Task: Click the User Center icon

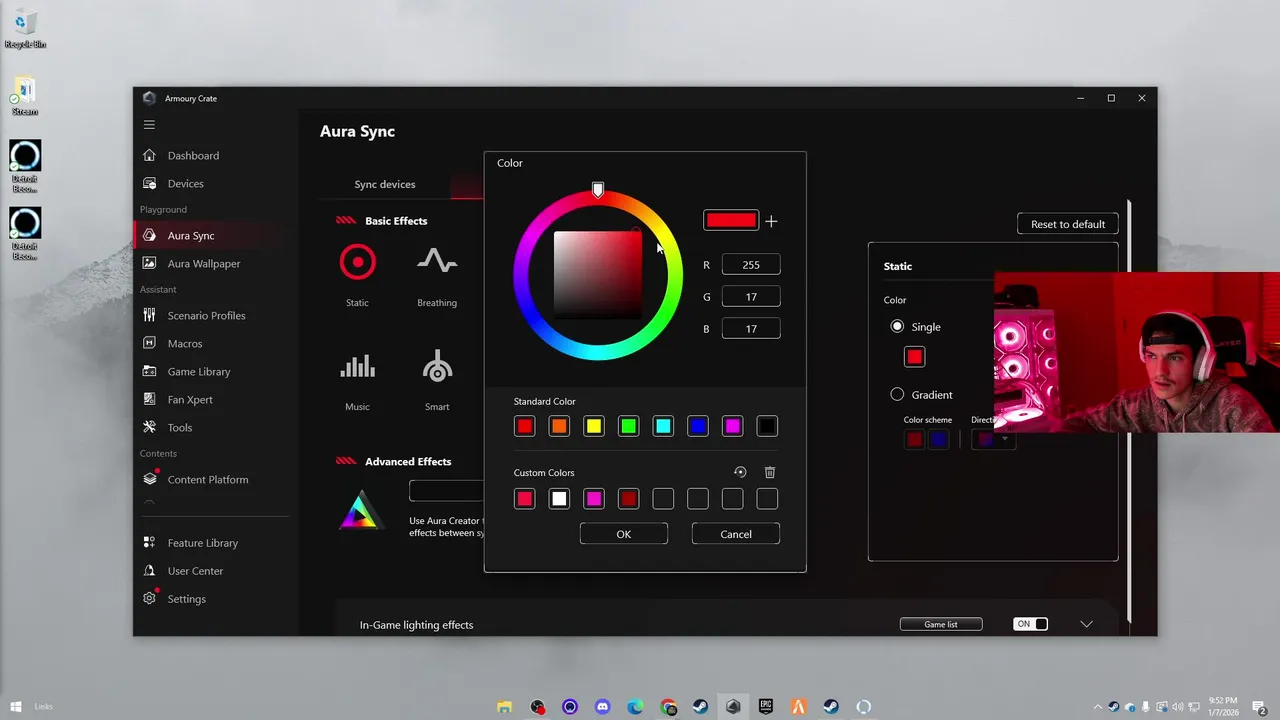Action: pos(149,571)
